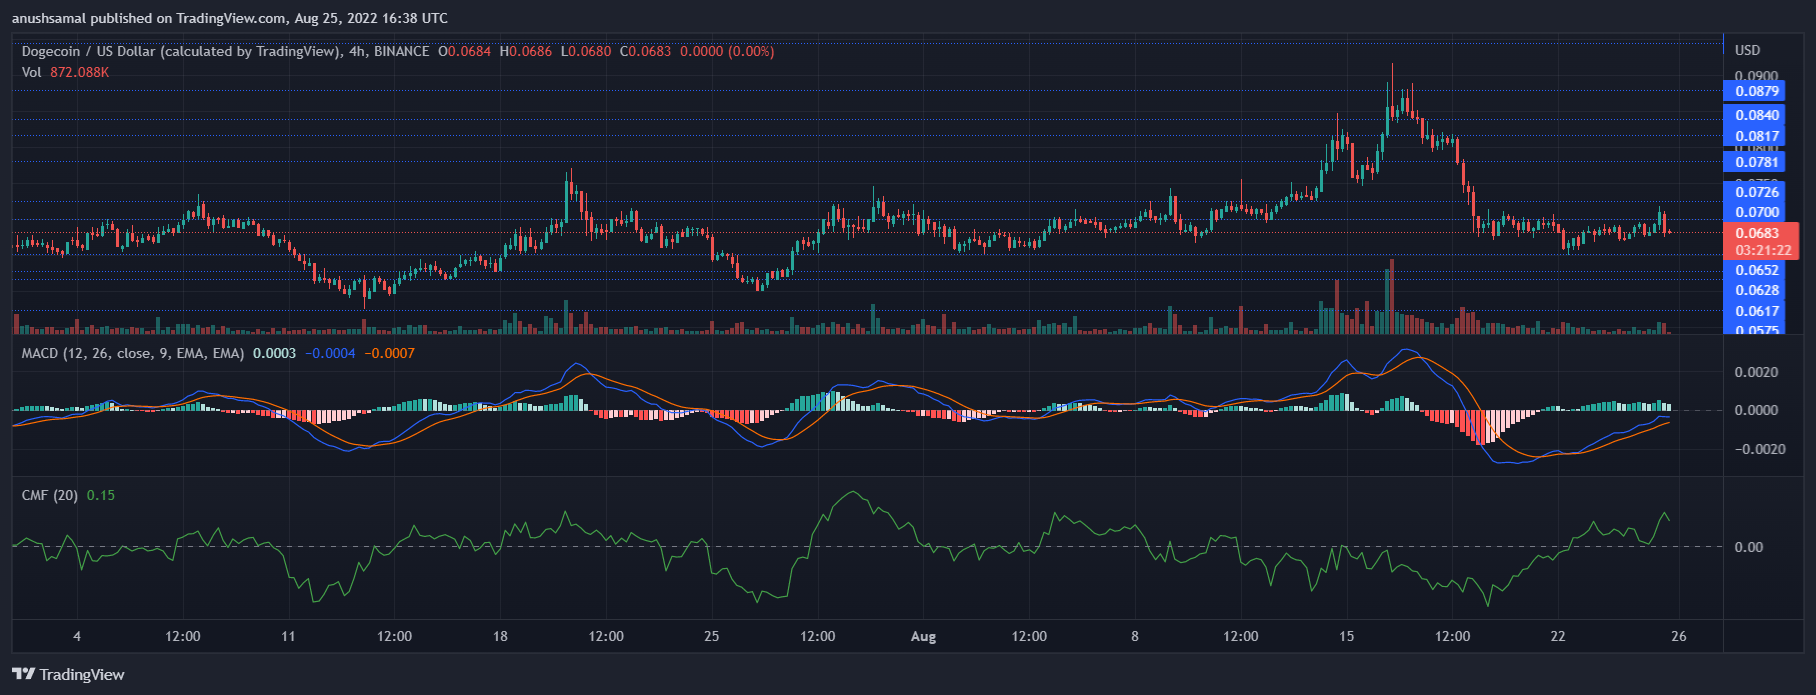The width and height of the screenshot is (1816, 695).
Task: Select the 0.0840 price level label
Action: pyautogui.click(x=1755, y=115)
